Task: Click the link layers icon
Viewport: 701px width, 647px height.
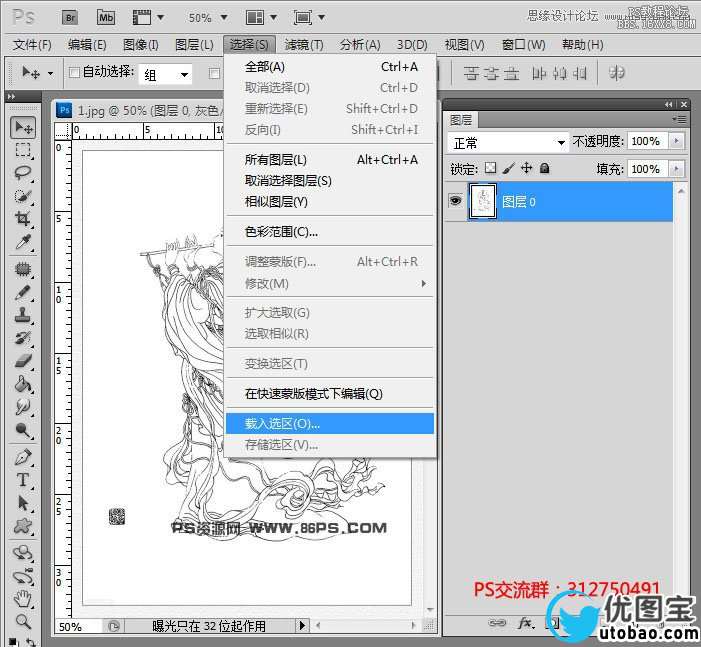Action: 497,623
